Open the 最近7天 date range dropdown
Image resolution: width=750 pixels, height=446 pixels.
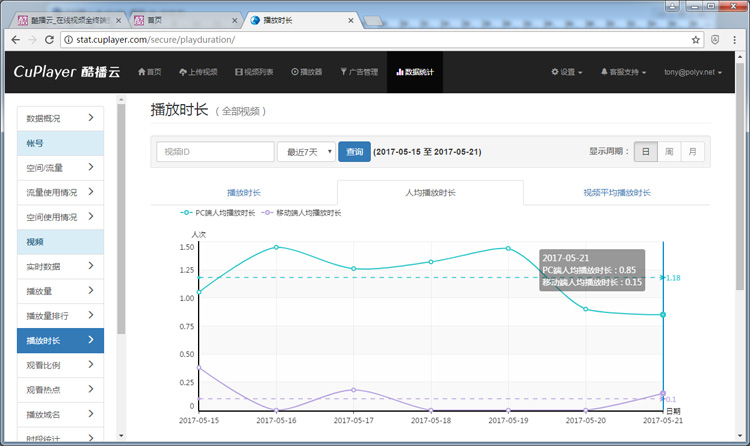[305, 152]
